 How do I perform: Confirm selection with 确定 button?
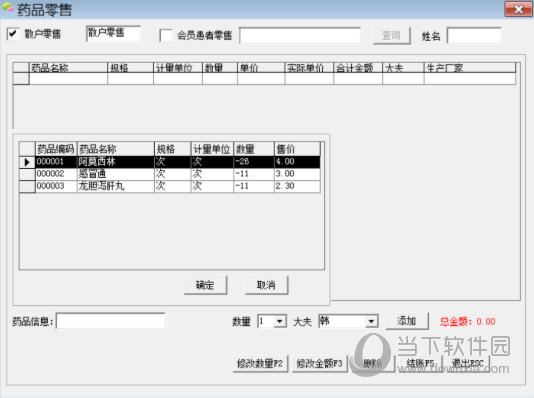coord(205,285)
